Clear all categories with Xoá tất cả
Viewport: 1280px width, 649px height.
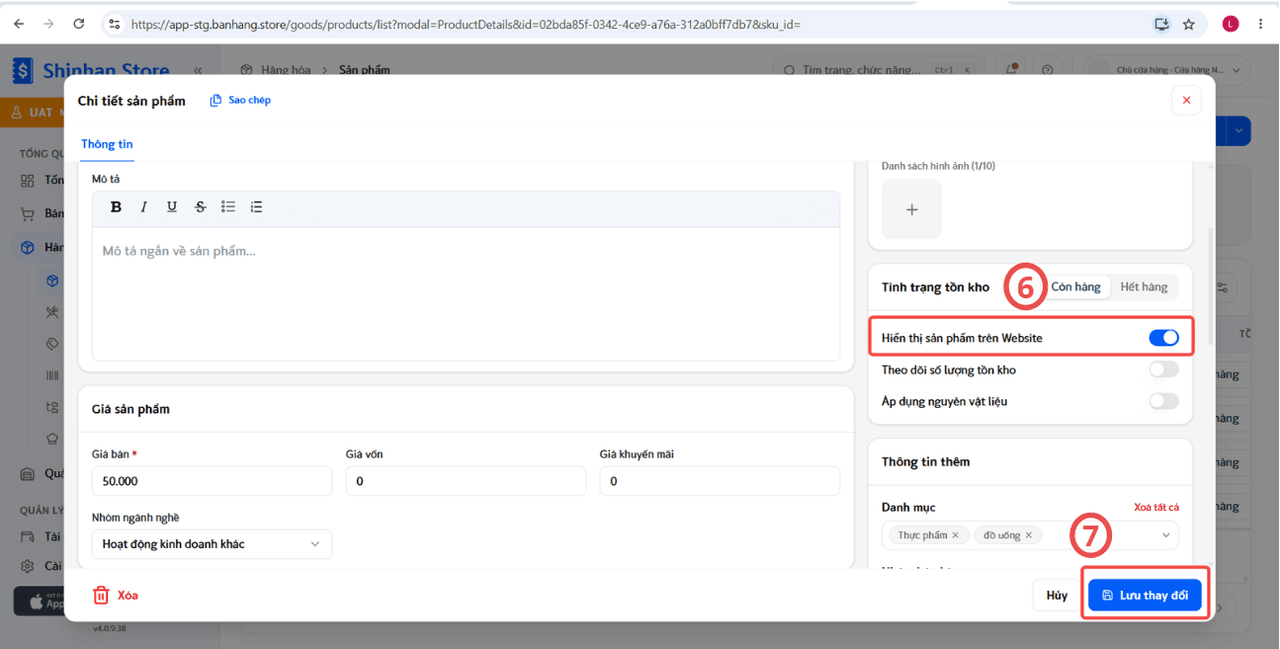[x=1156, y=507]
